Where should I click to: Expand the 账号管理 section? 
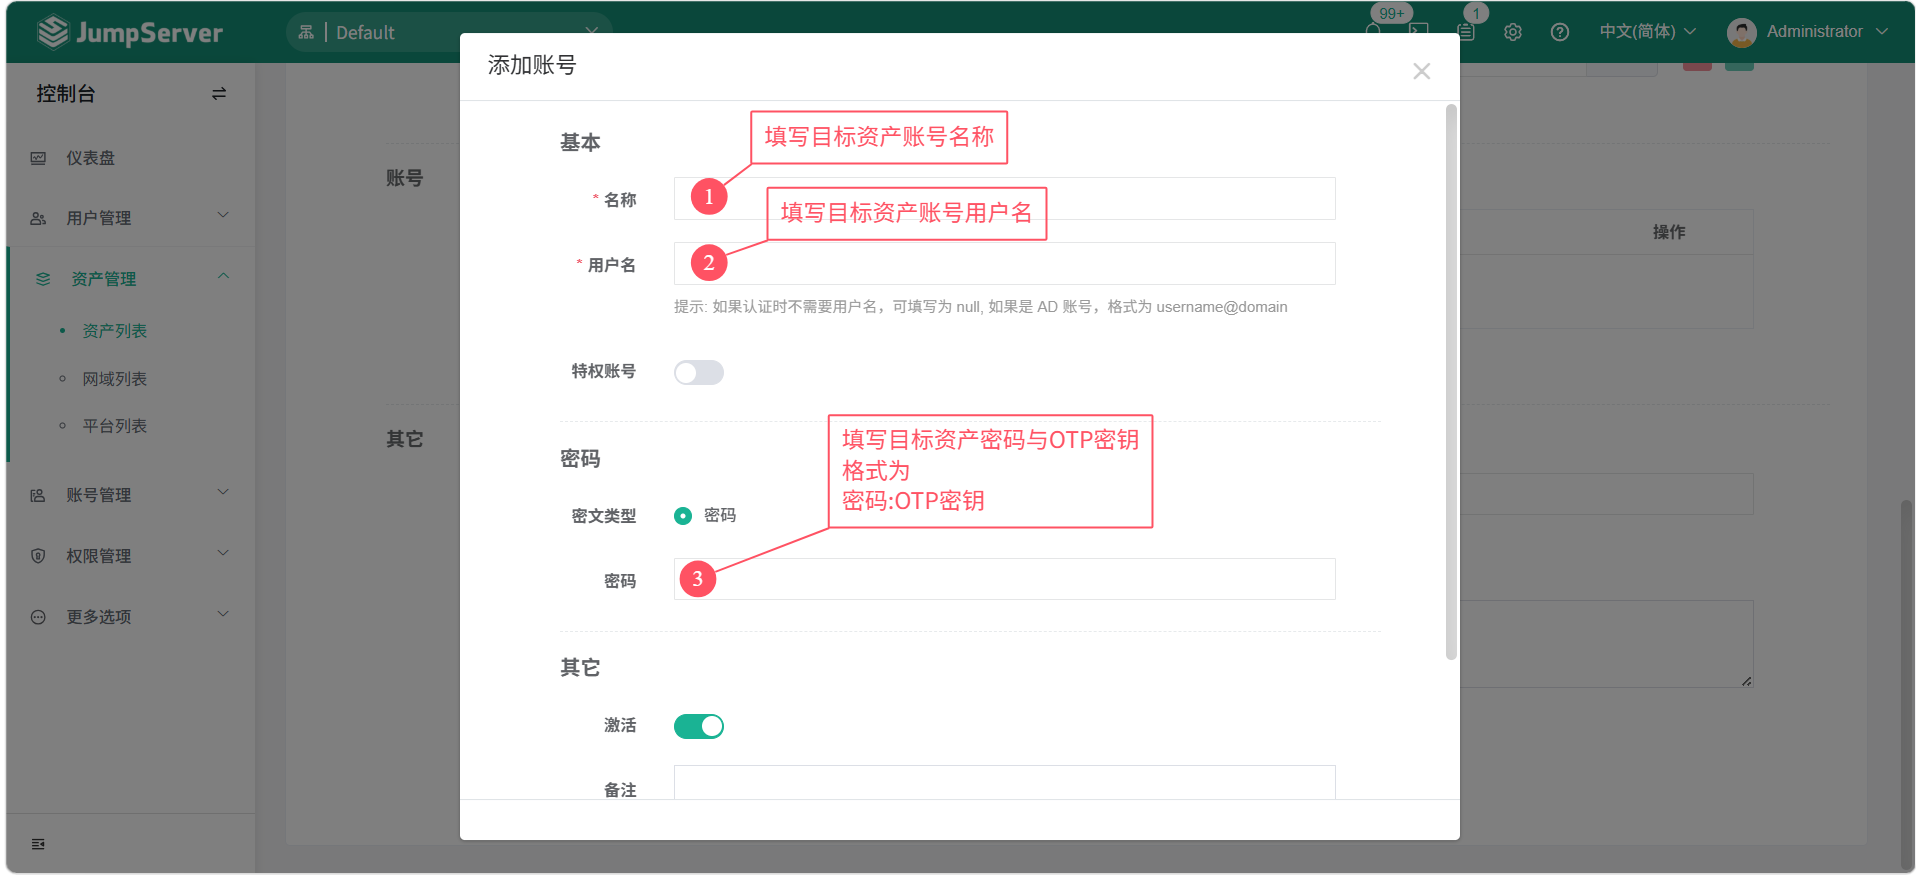click(130, 495)
